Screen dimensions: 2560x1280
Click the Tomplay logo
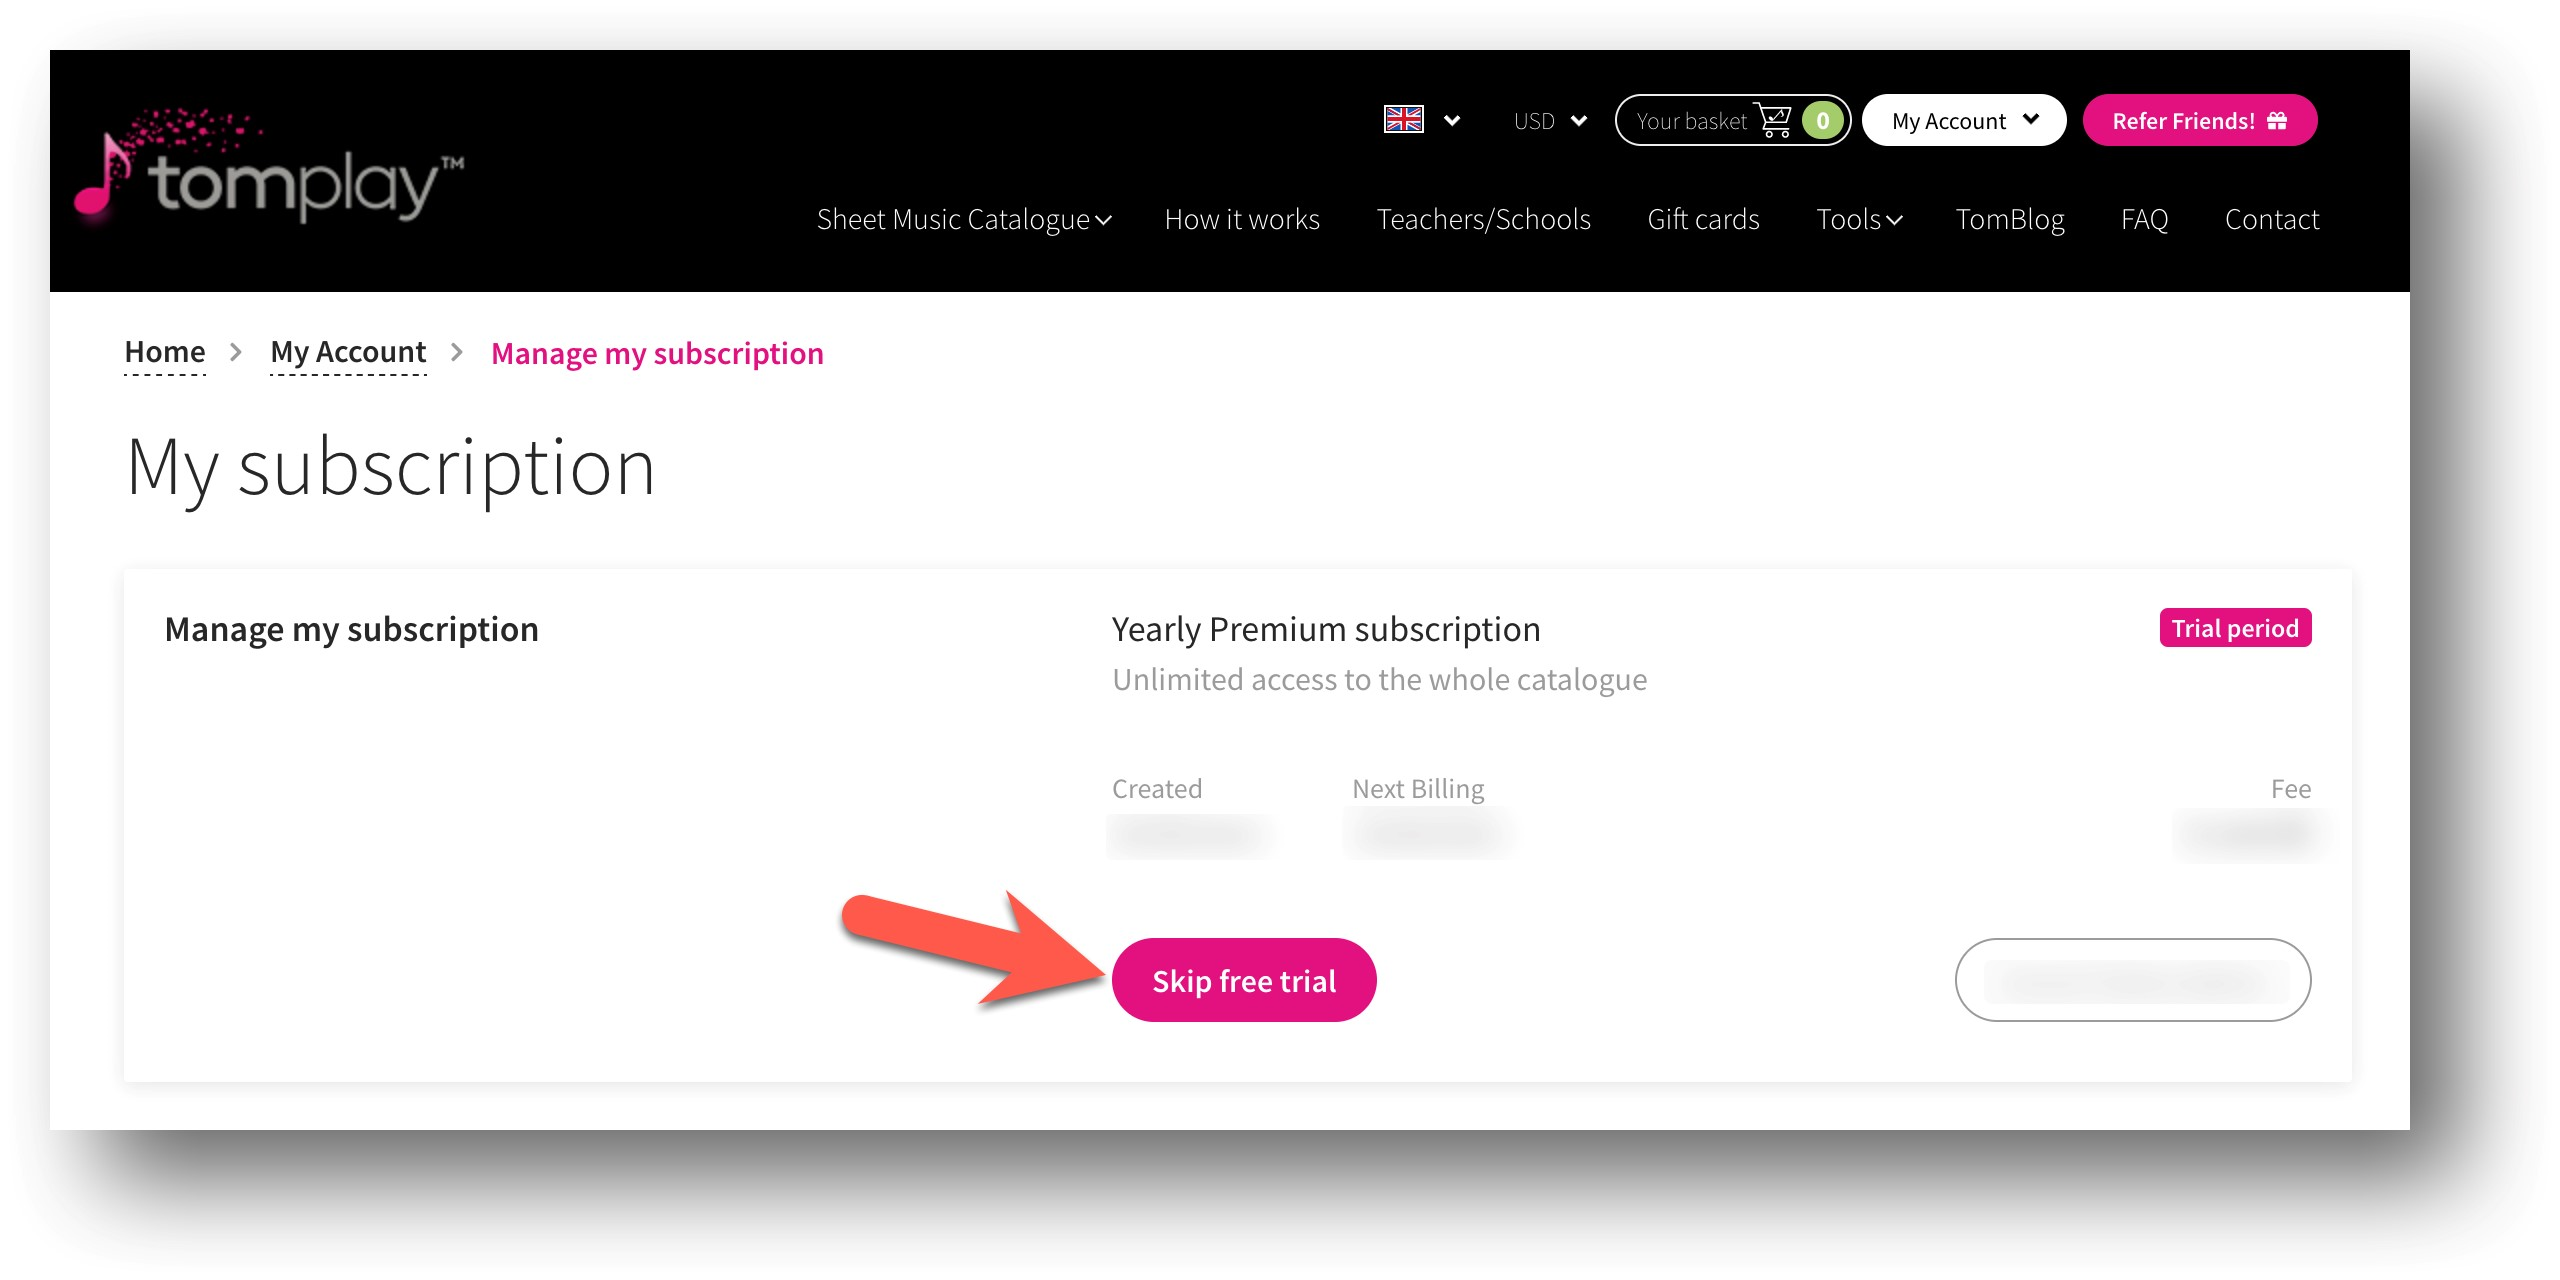click(269, 167)
